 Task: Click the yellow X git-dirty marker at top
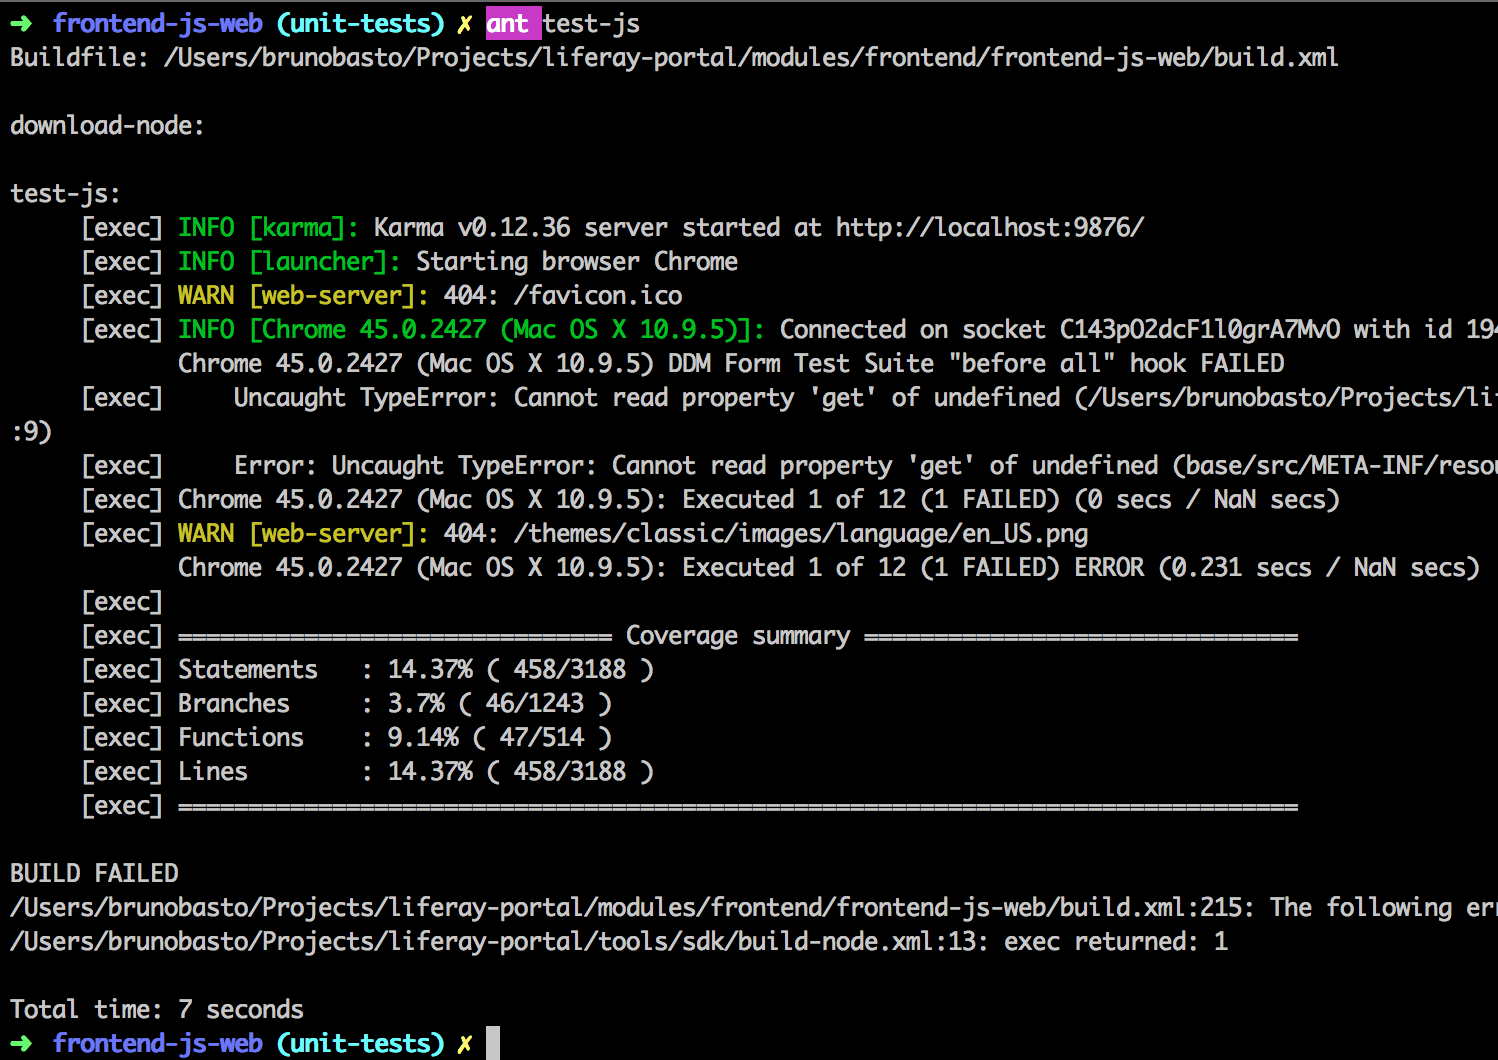point(464,24)
